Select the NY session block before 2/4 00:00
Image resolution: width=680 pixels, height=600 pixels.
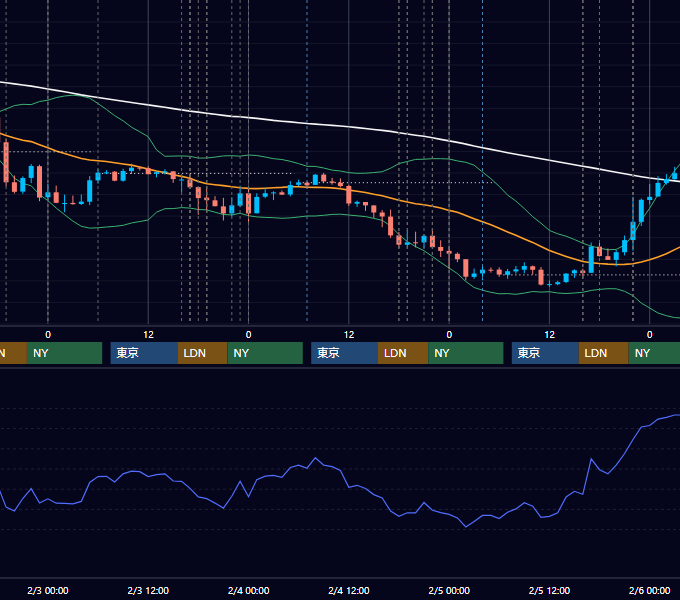pos(265,353)
